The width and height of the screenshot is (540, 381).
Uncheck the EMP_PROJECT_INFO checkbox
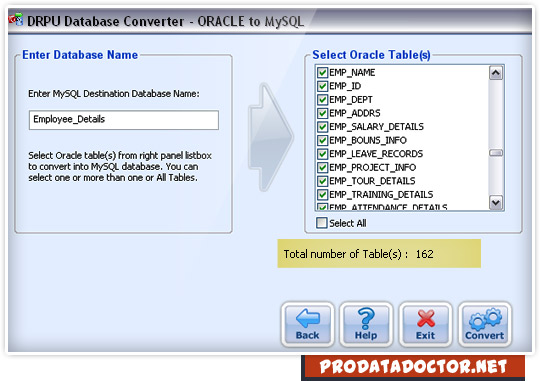(322, 167)
